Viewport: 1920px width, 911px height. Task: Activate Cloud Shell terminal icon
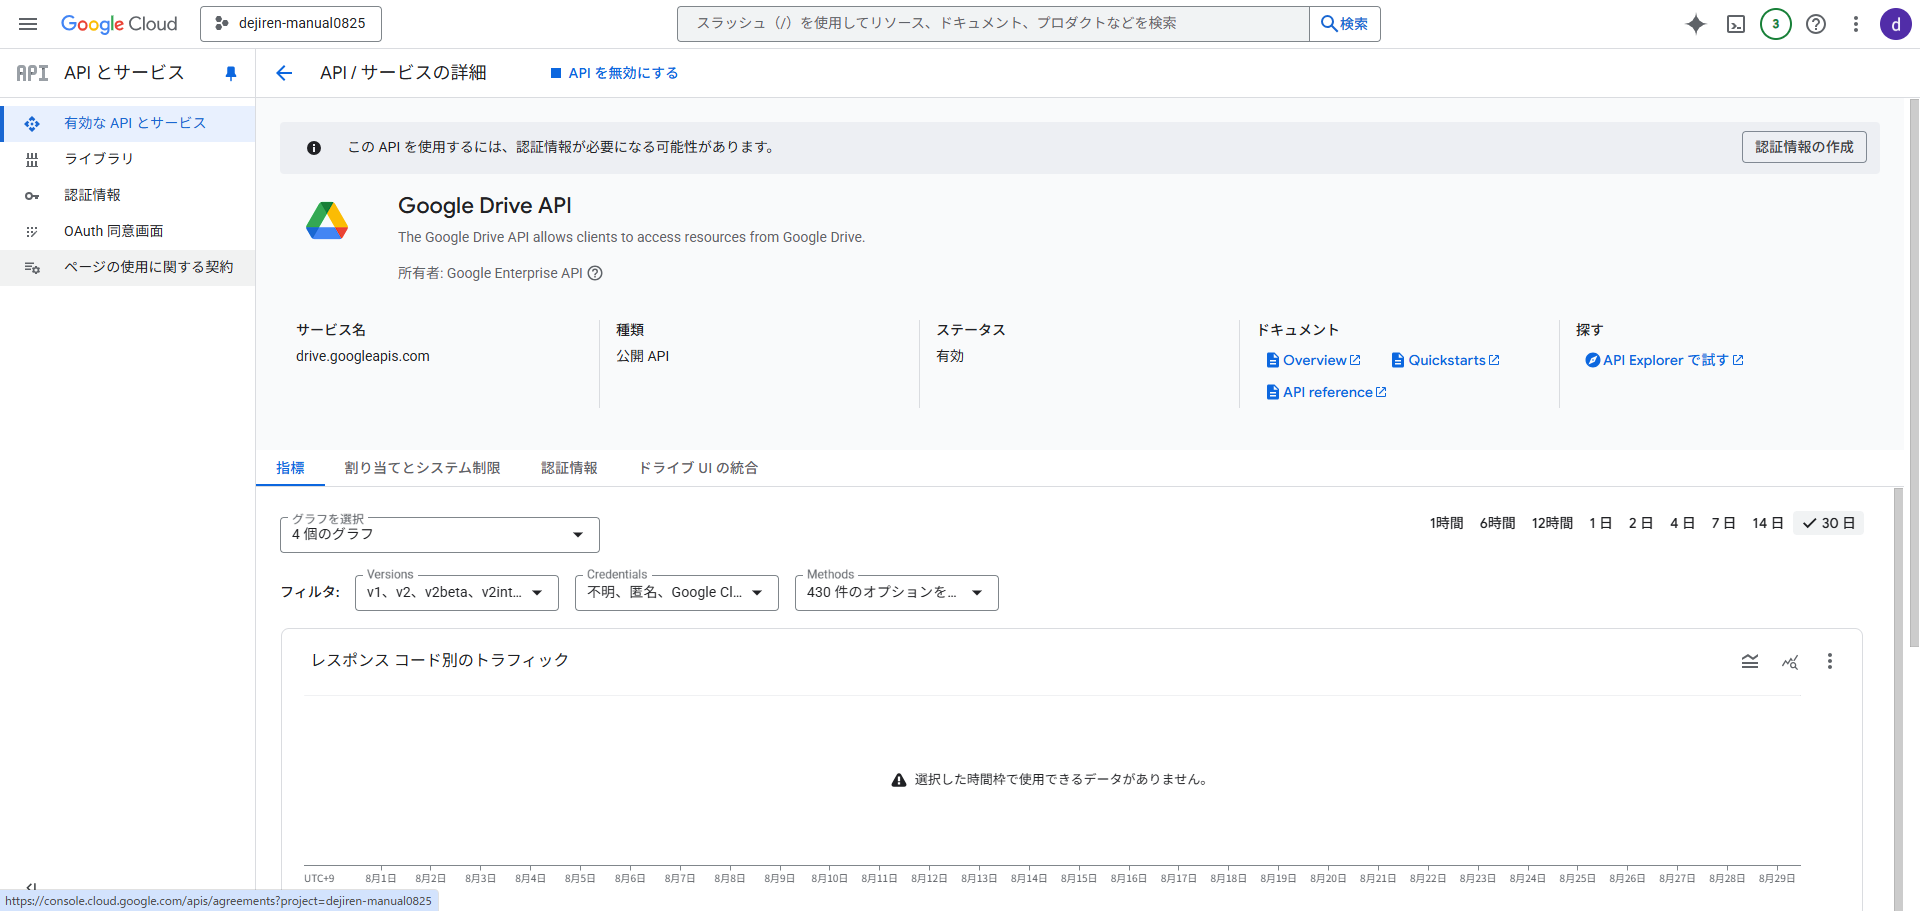click(1736, 24)
